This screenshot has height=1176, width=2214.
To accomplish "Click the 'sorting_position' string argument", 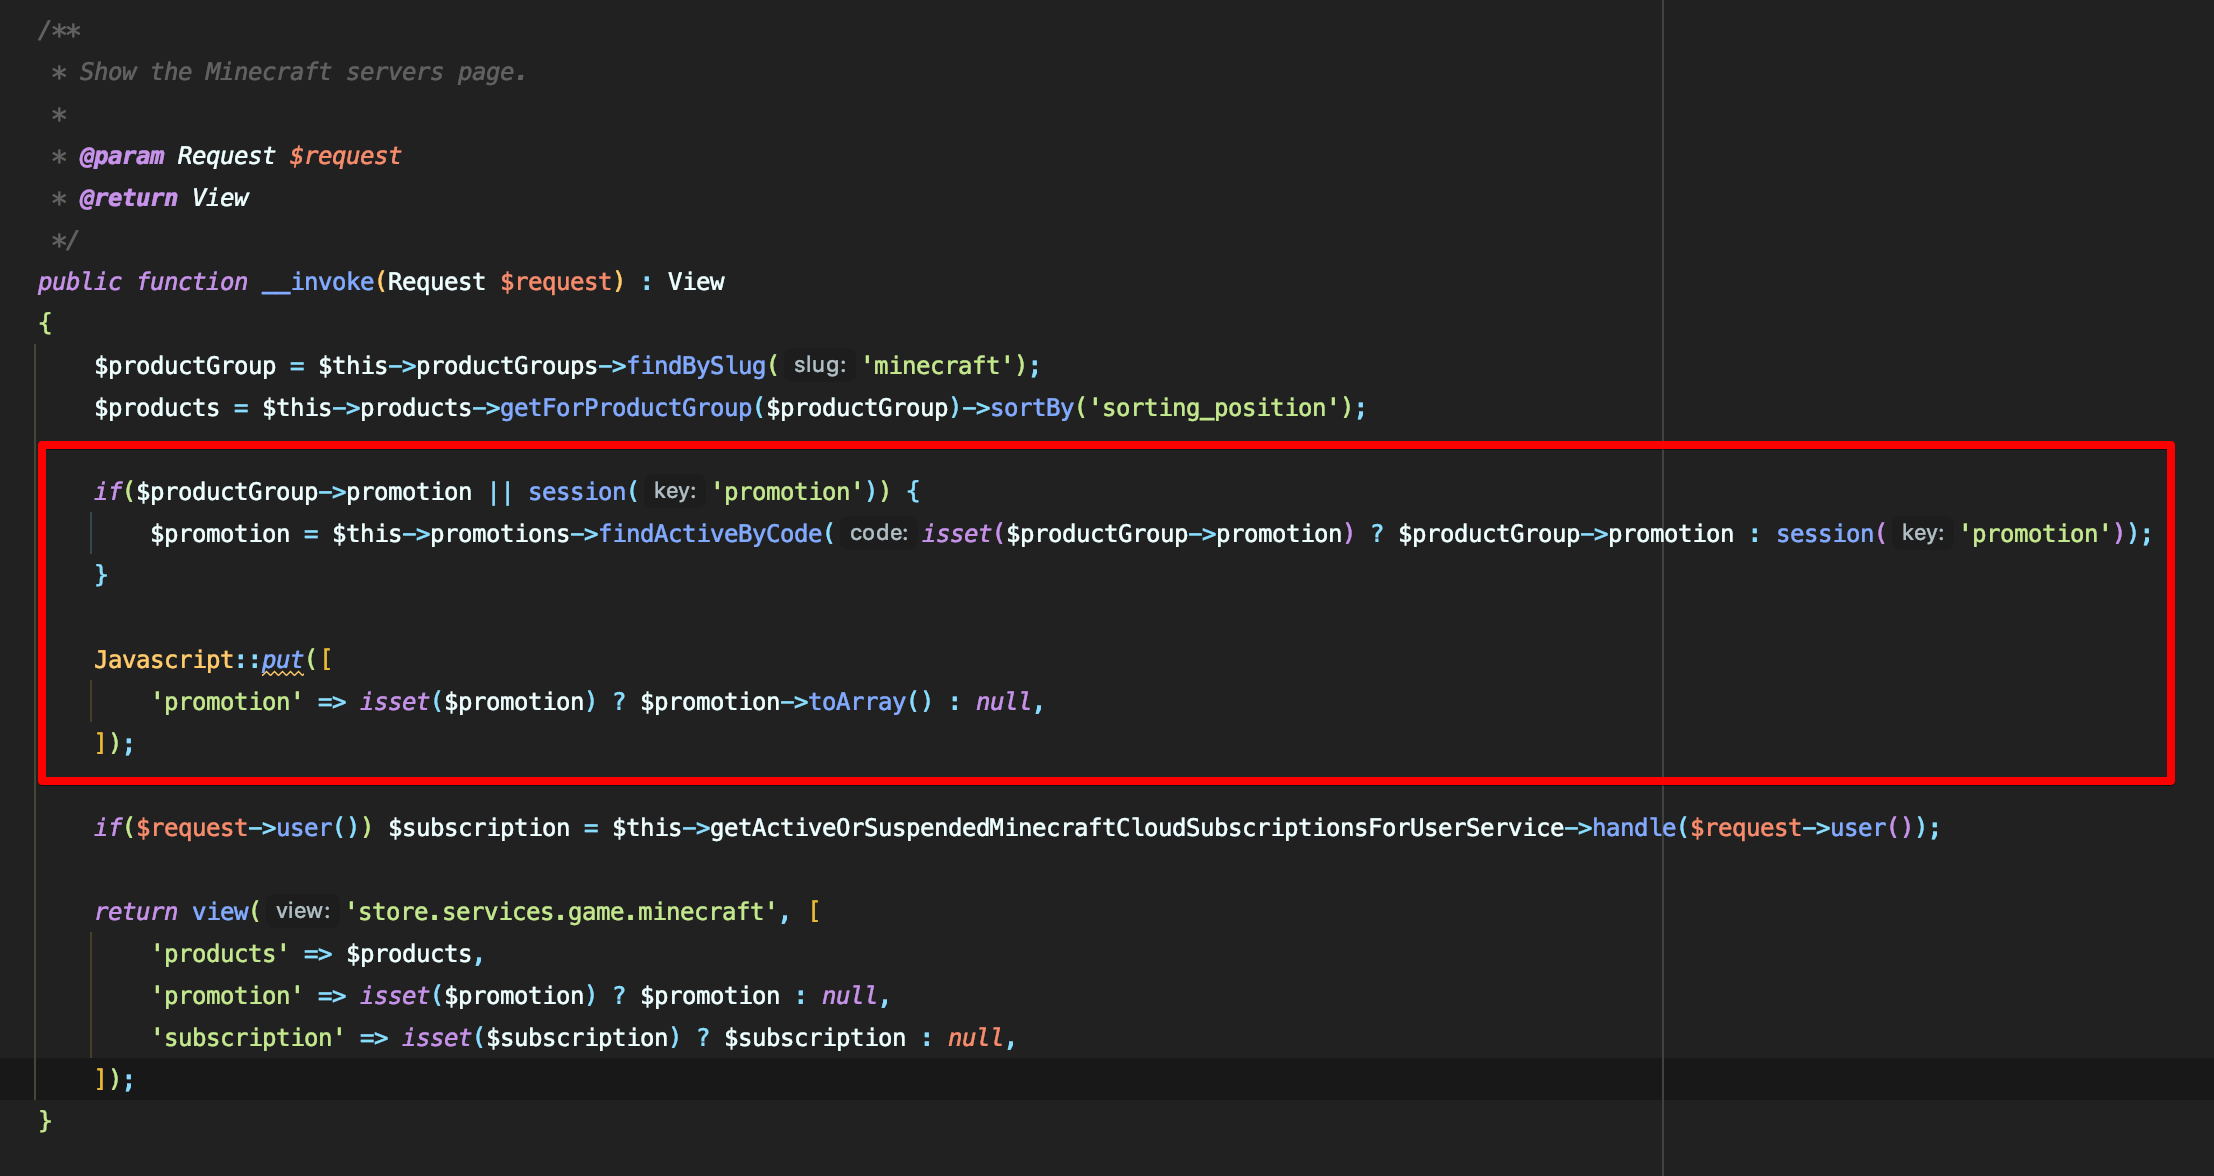I will (1214, 408).
